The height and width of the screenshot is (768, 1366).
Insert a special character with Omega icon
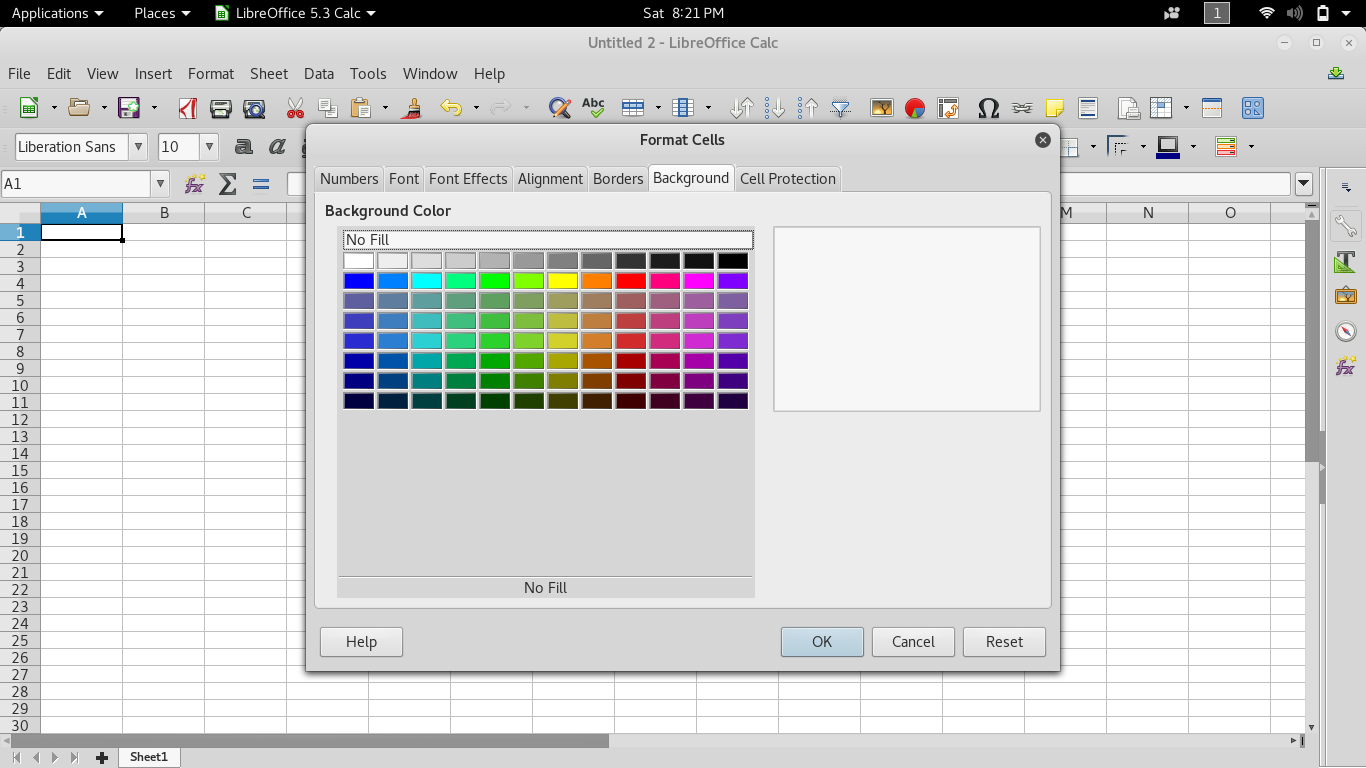988,107
